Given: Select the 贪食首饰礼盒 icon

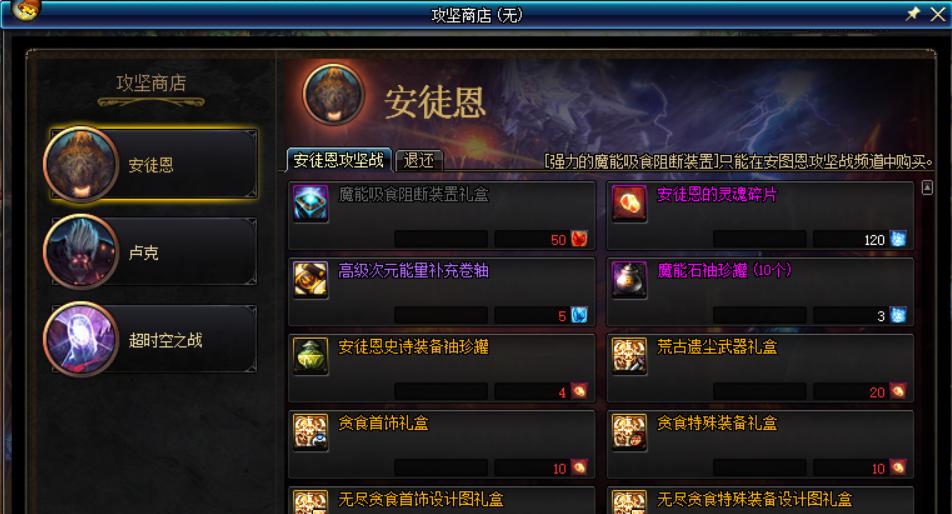Looking at the screenshot, I should [310, 433].
